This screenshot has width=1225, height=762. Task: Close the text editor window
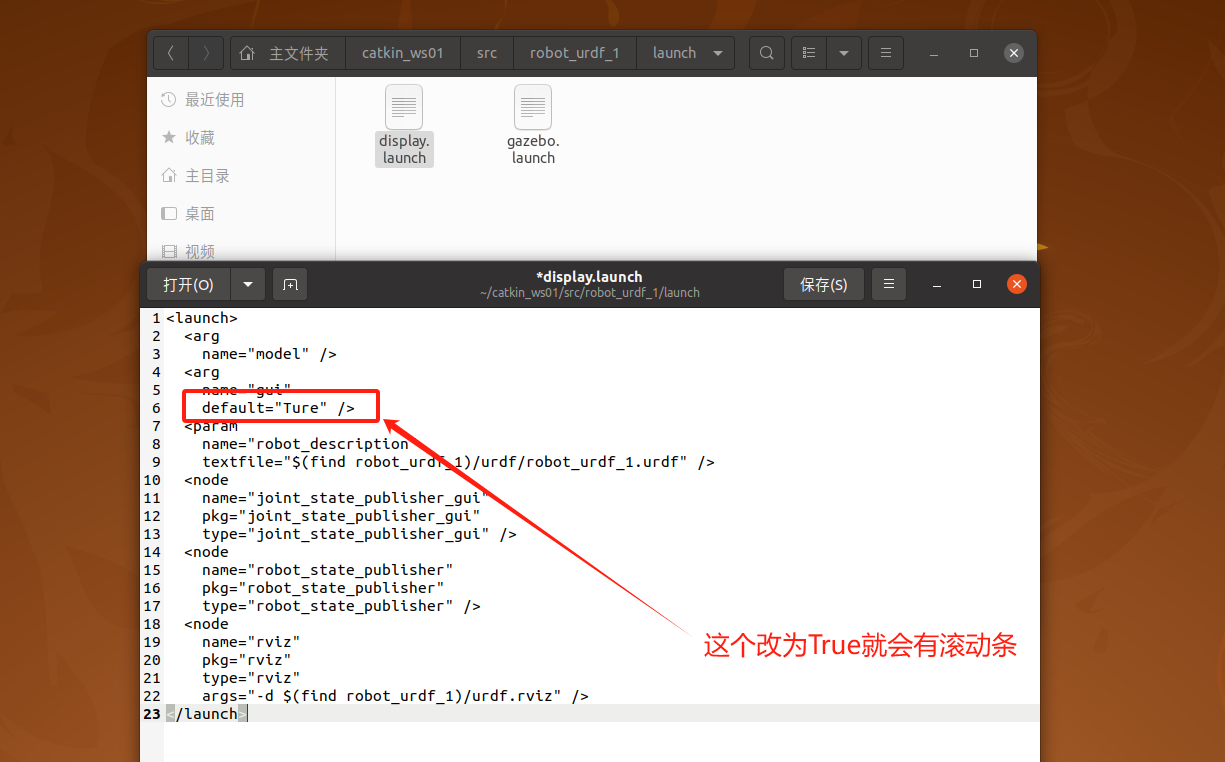1017,285
